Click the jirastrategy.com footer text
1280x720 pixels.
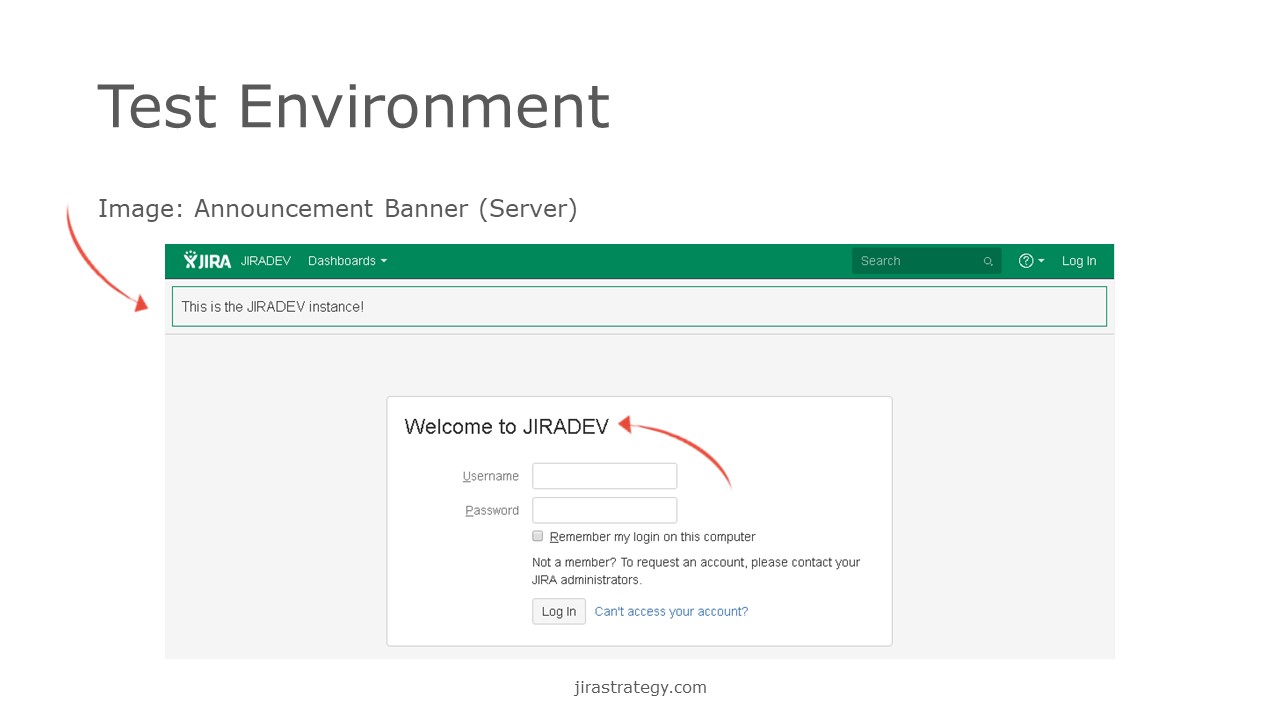click(x=640, y=687)
